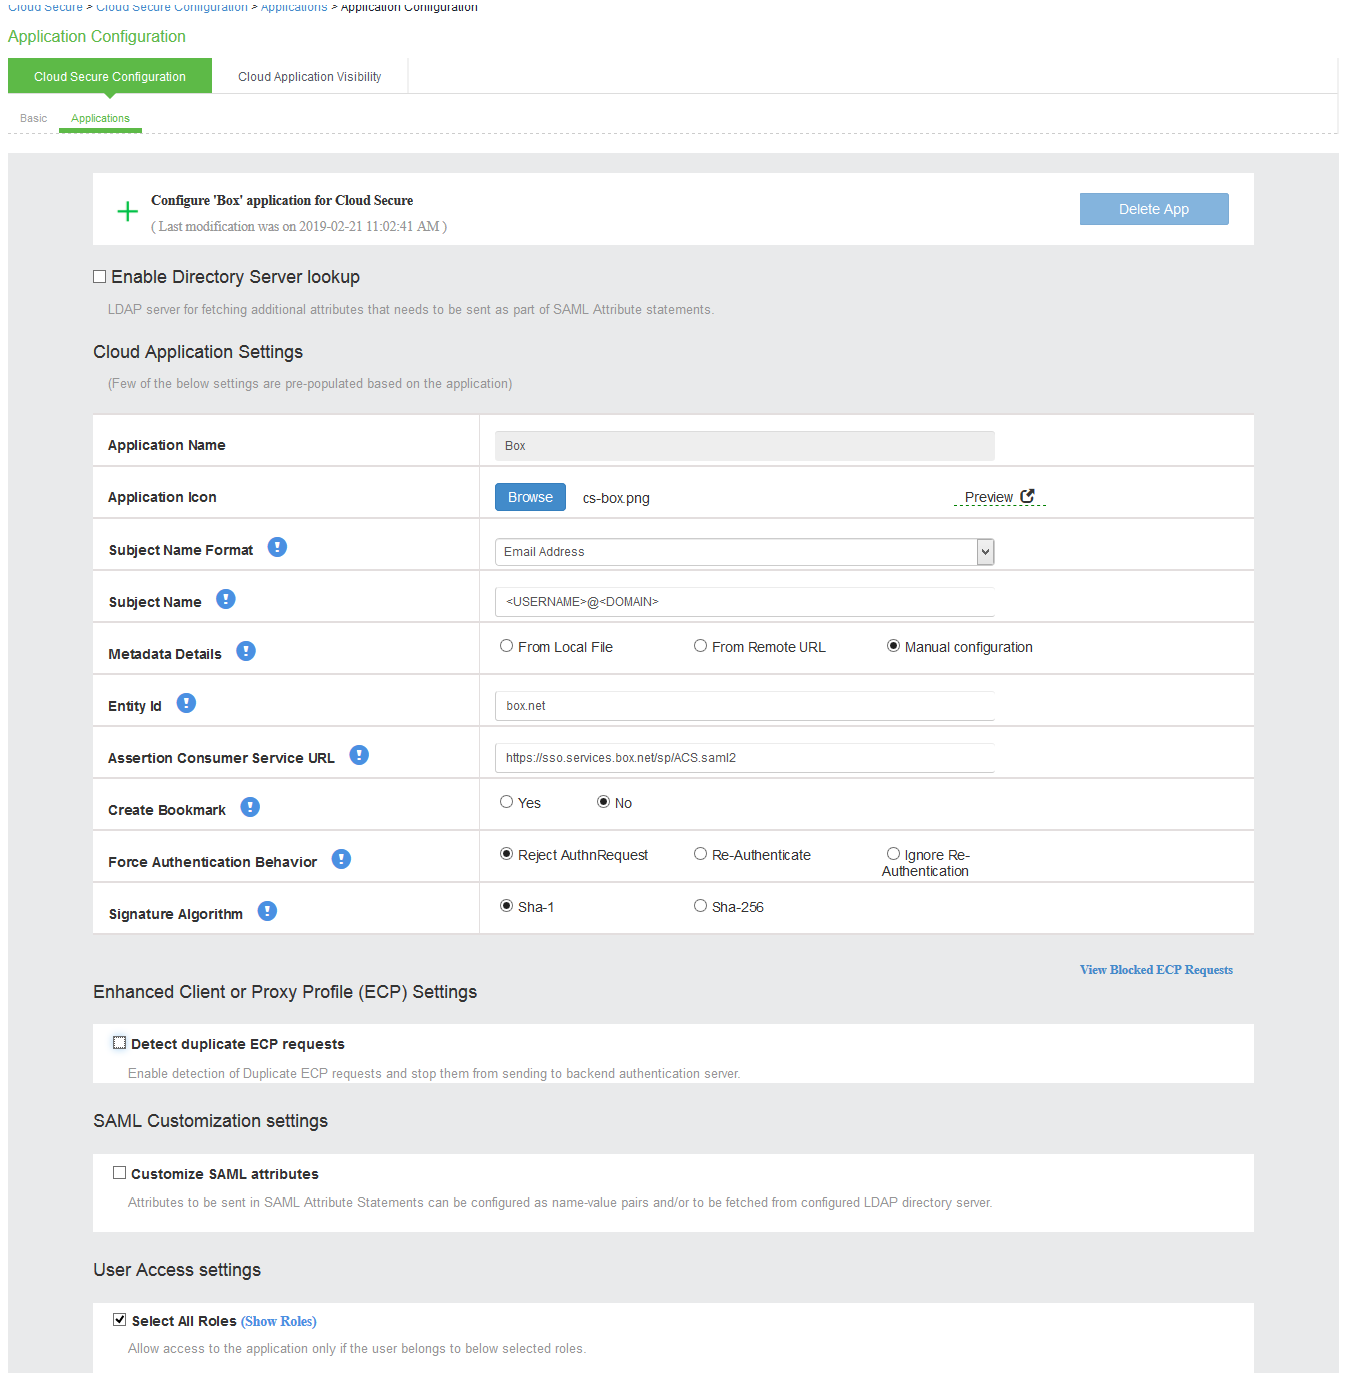Show help icon for Signature Algorithm
This screenshot has width=1345, height=1373.
[267, 911]
